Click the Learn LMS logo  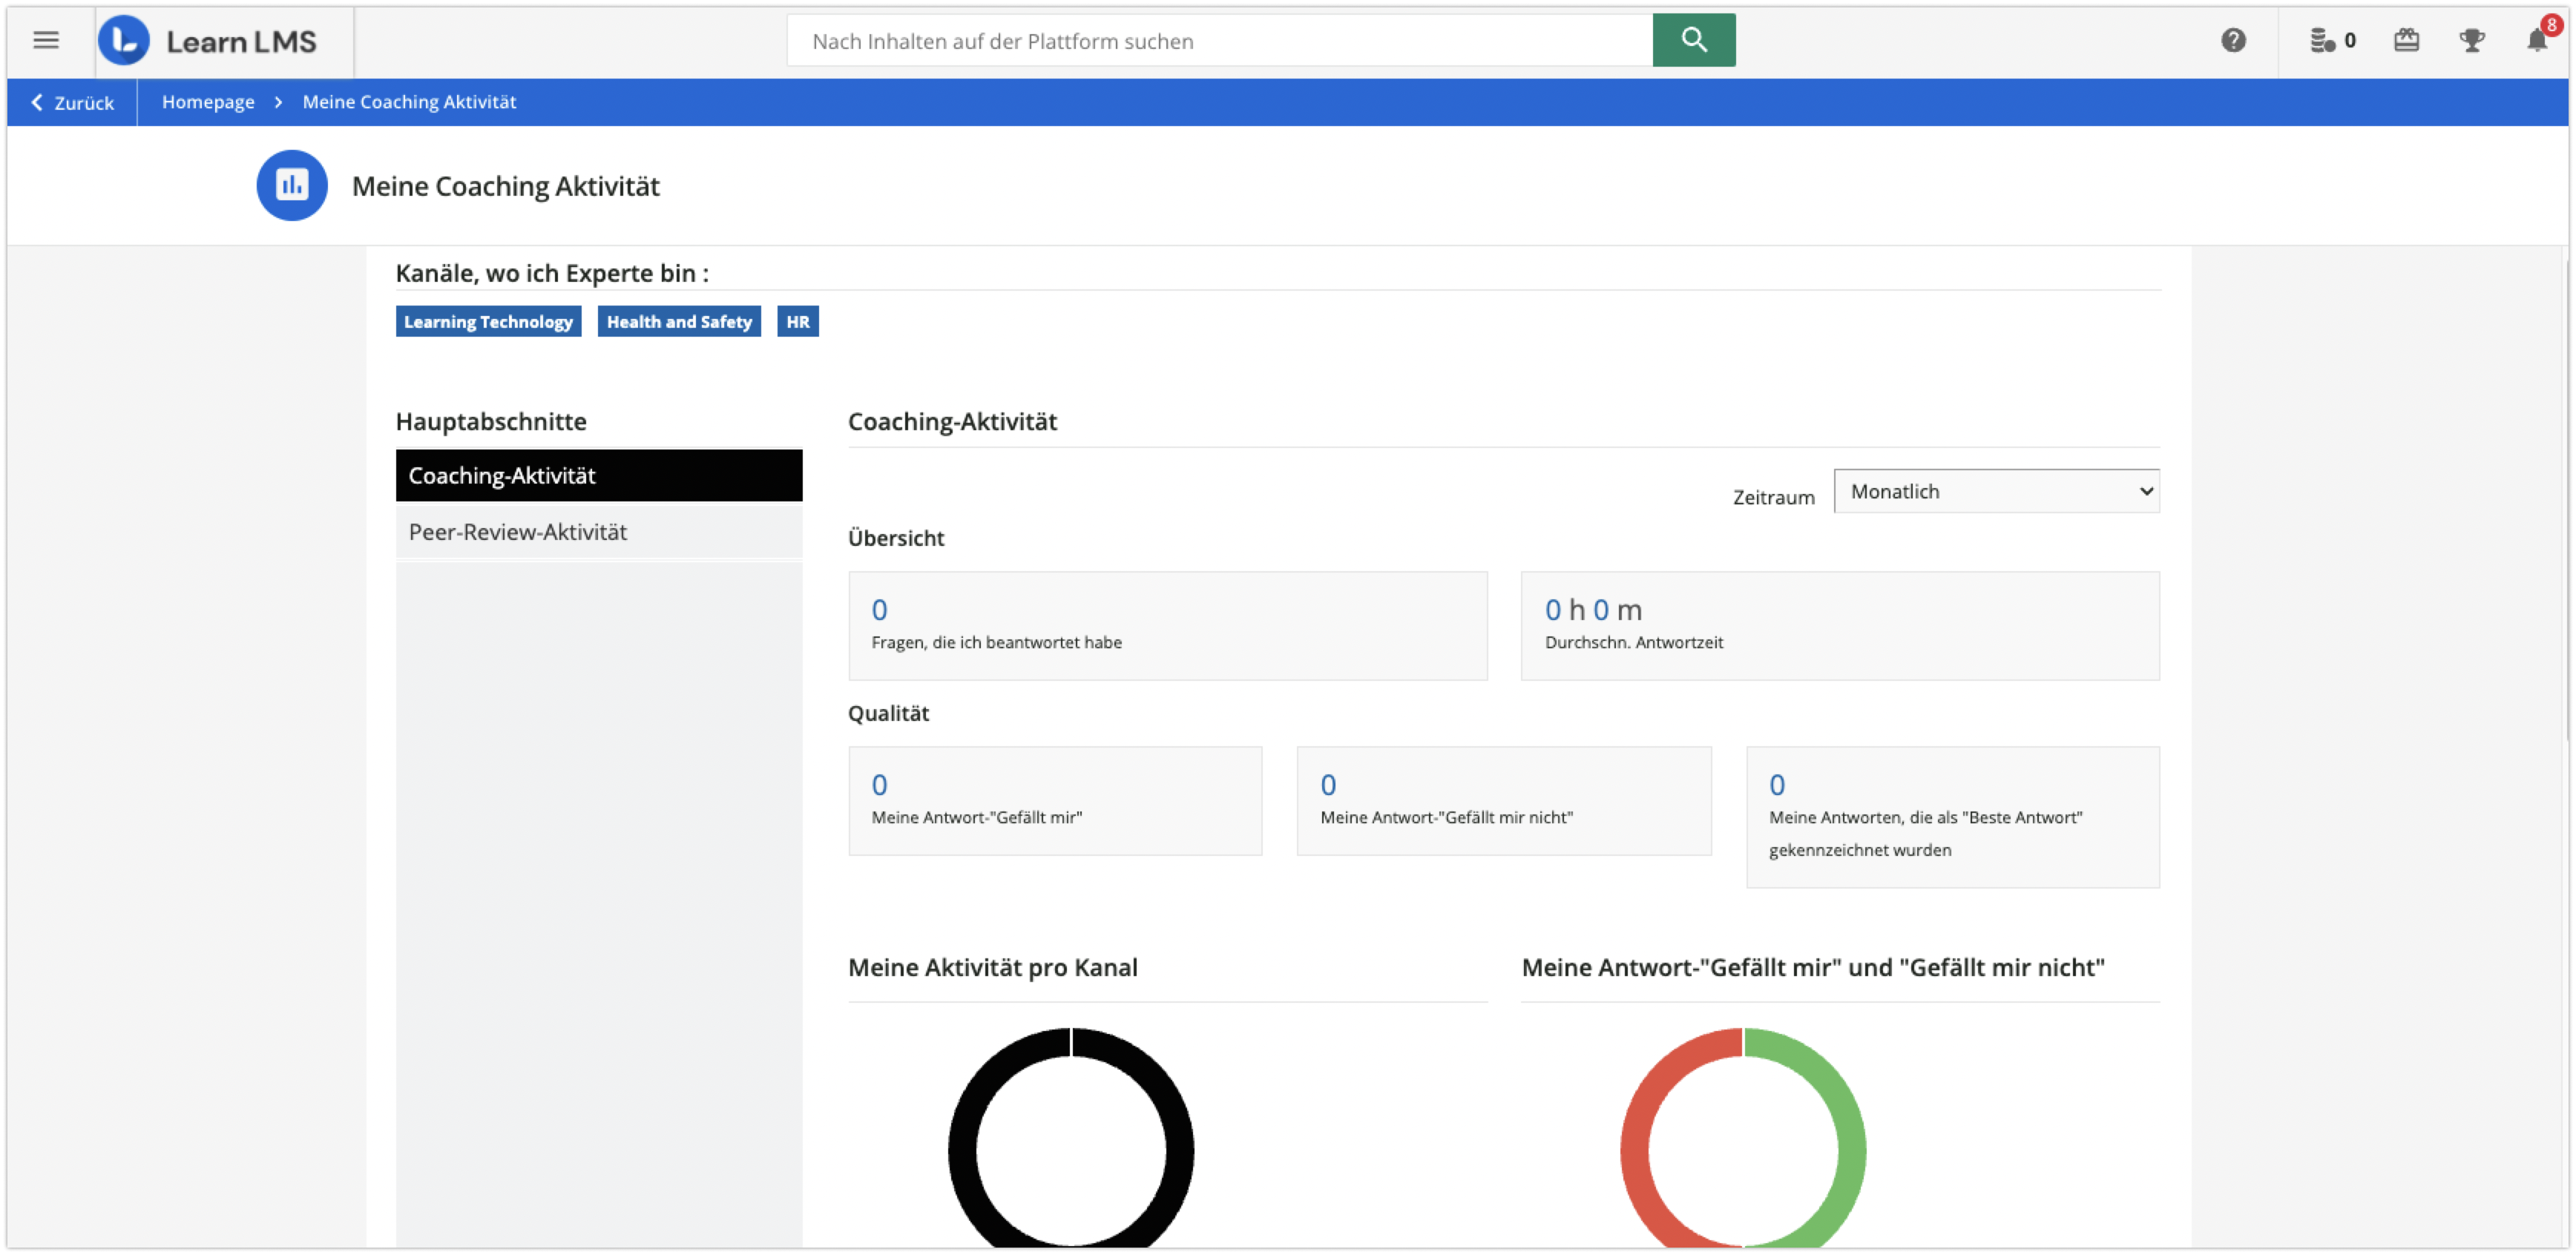pos(208,41)
